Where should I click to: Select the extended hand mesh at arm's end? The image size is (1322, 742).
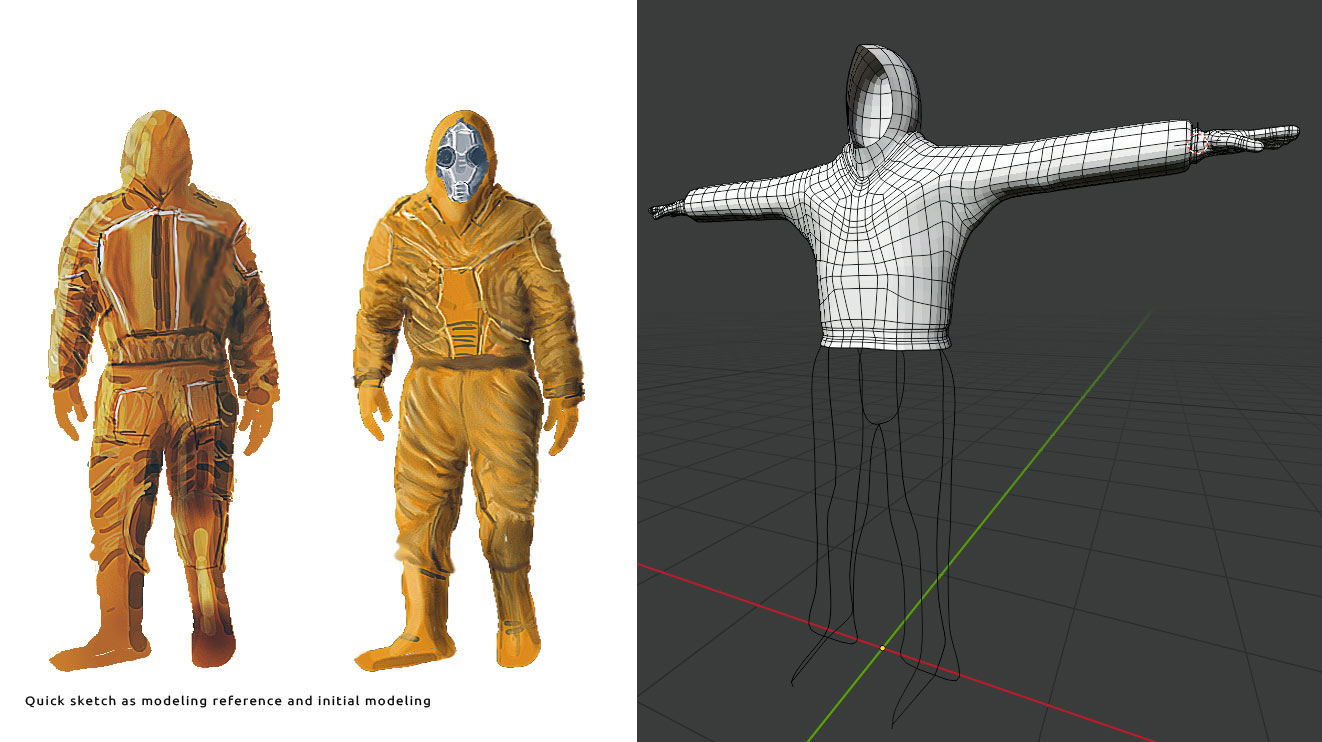(x=1250, y=139)
